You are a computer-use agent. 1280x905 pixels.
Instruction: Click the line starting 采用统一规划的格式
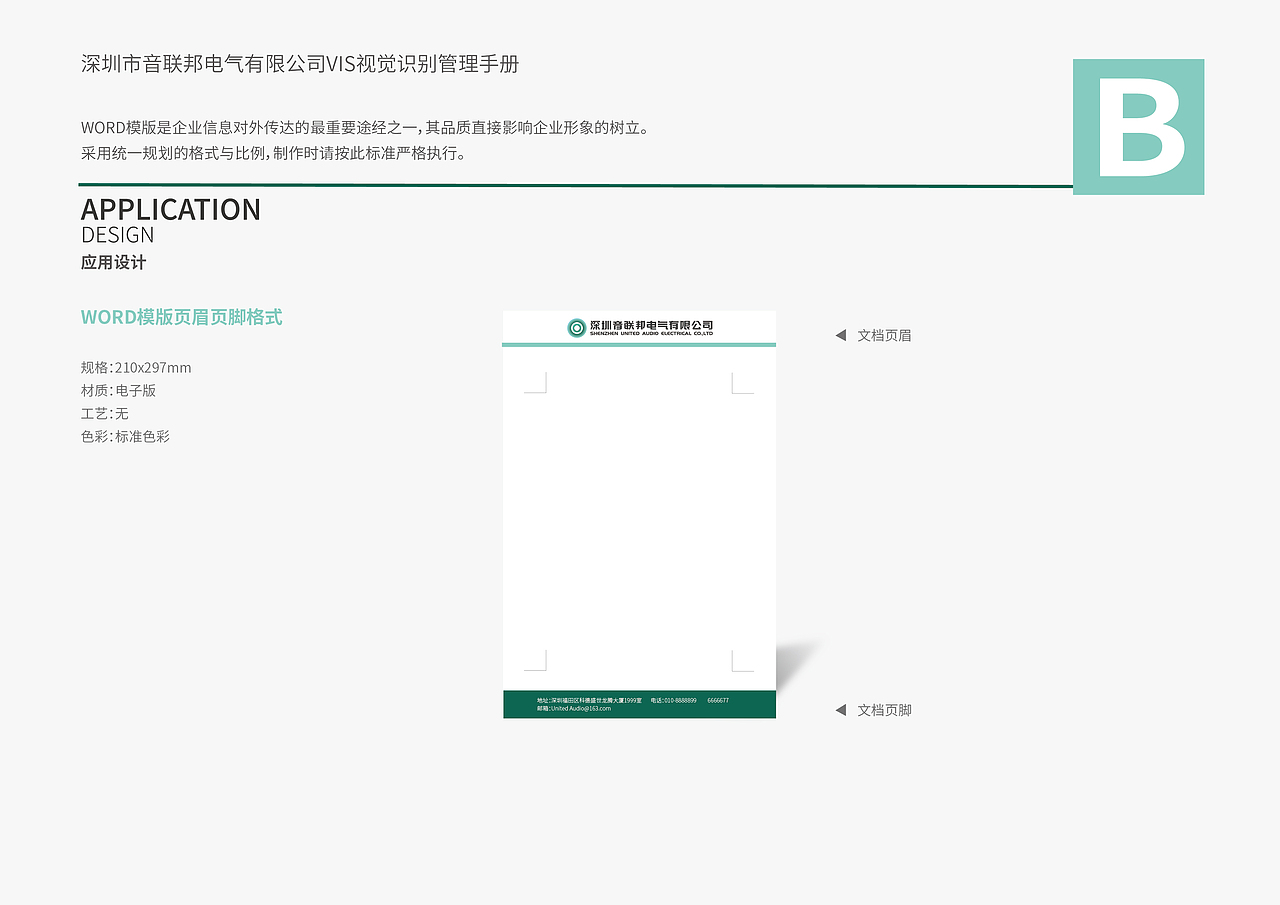click(274, 154)
